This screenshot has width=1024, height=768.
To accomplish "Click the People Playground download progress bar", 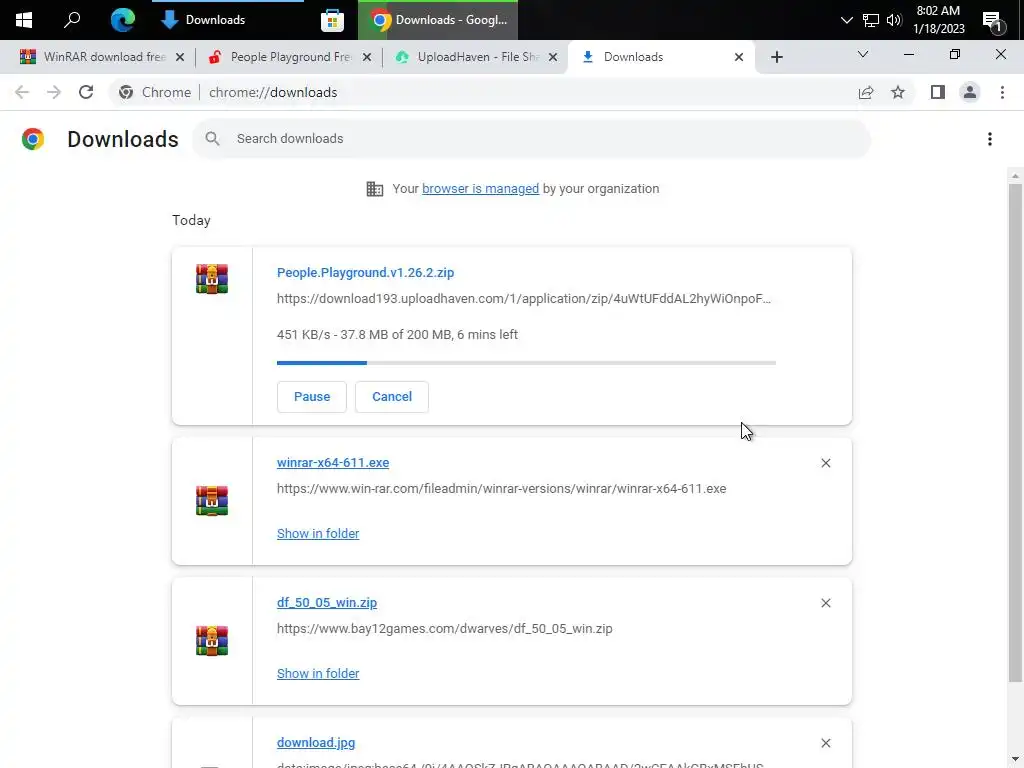I will [526, 362].
